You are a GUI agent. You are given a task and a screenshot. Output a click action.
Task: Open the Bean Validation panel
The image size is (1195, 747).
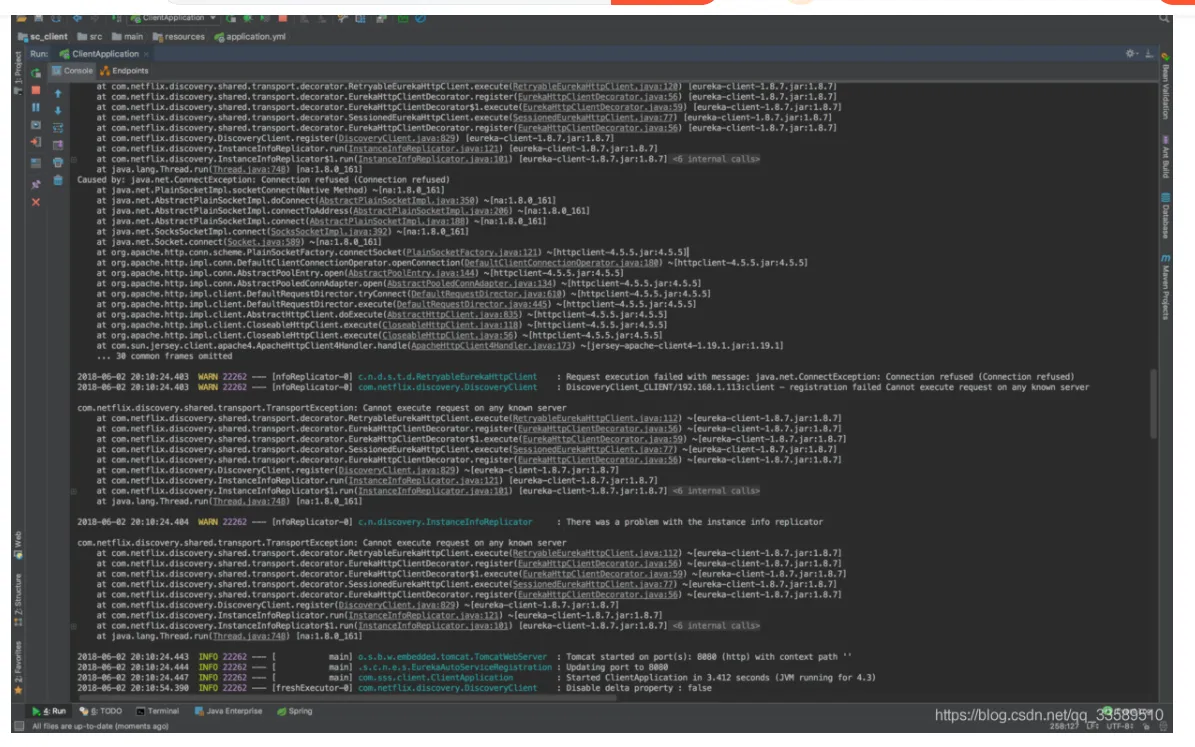point(1165,86)
